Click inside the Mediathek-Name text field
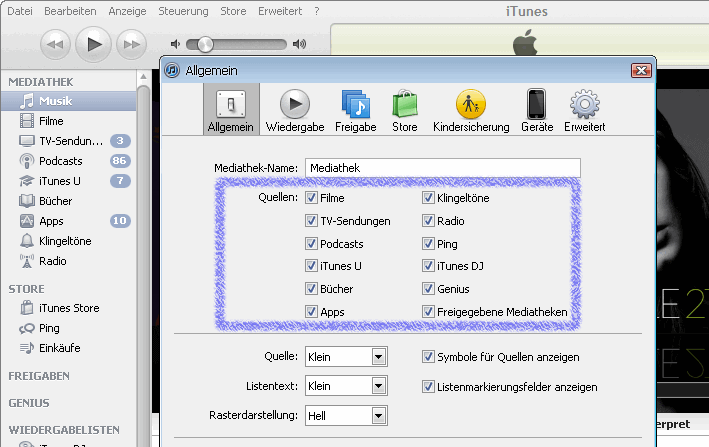709x447 pixels. click(x=443, y=168)
